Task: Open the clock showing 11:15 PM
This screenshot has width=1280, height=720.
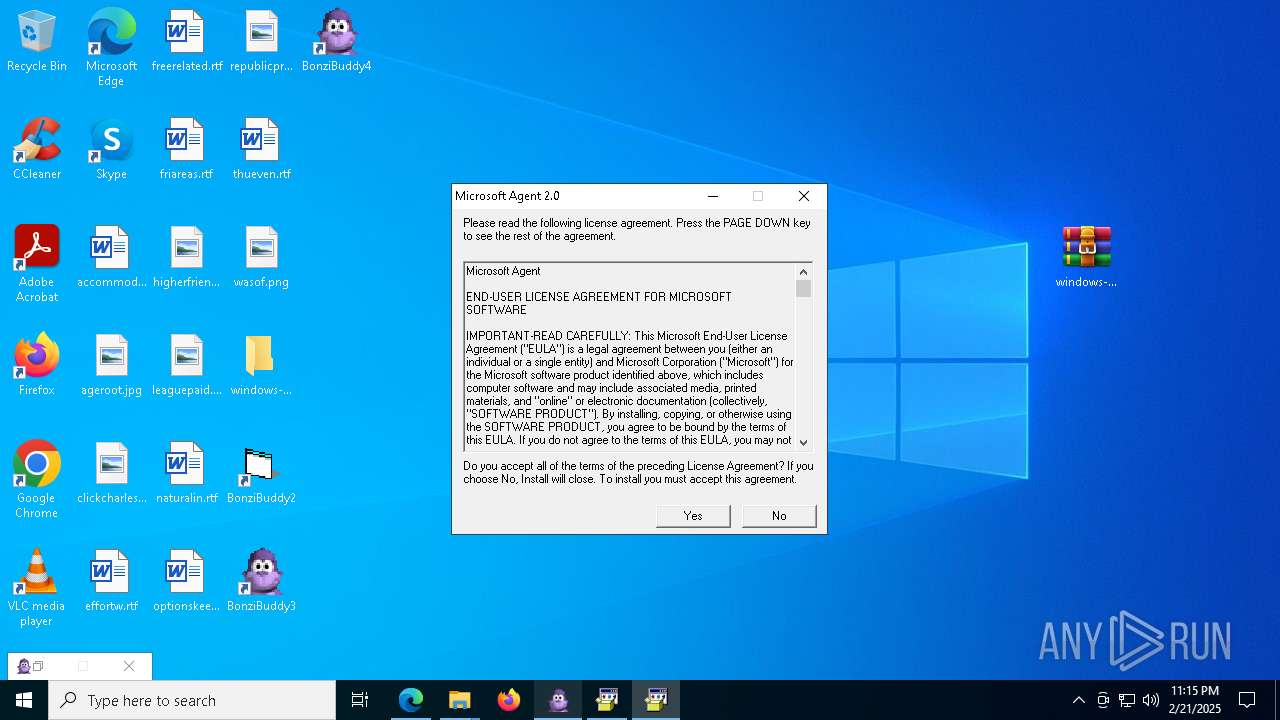Action: point(1195,700)
